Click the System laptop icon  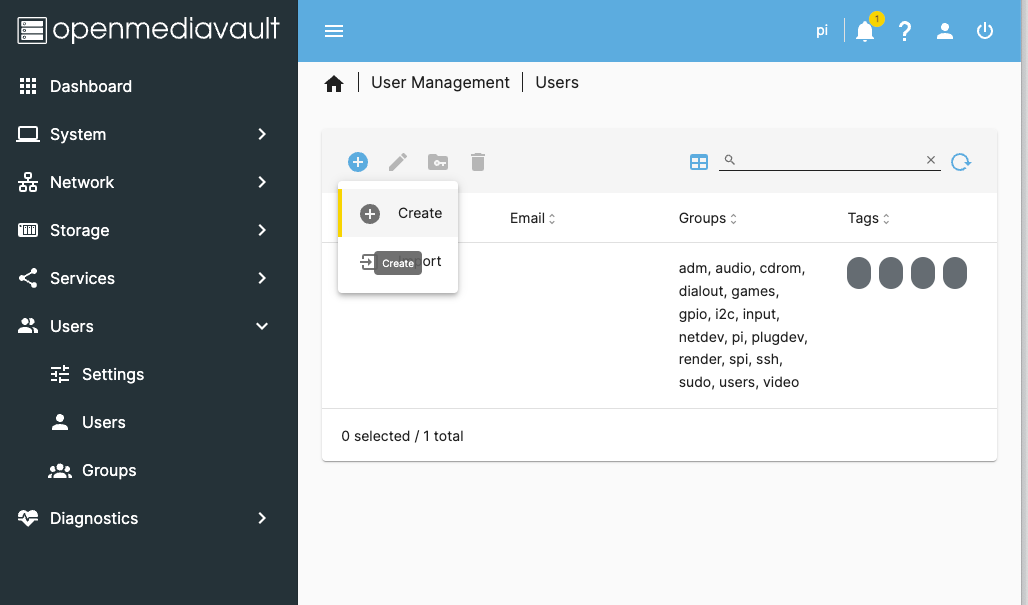pos(28,134)
